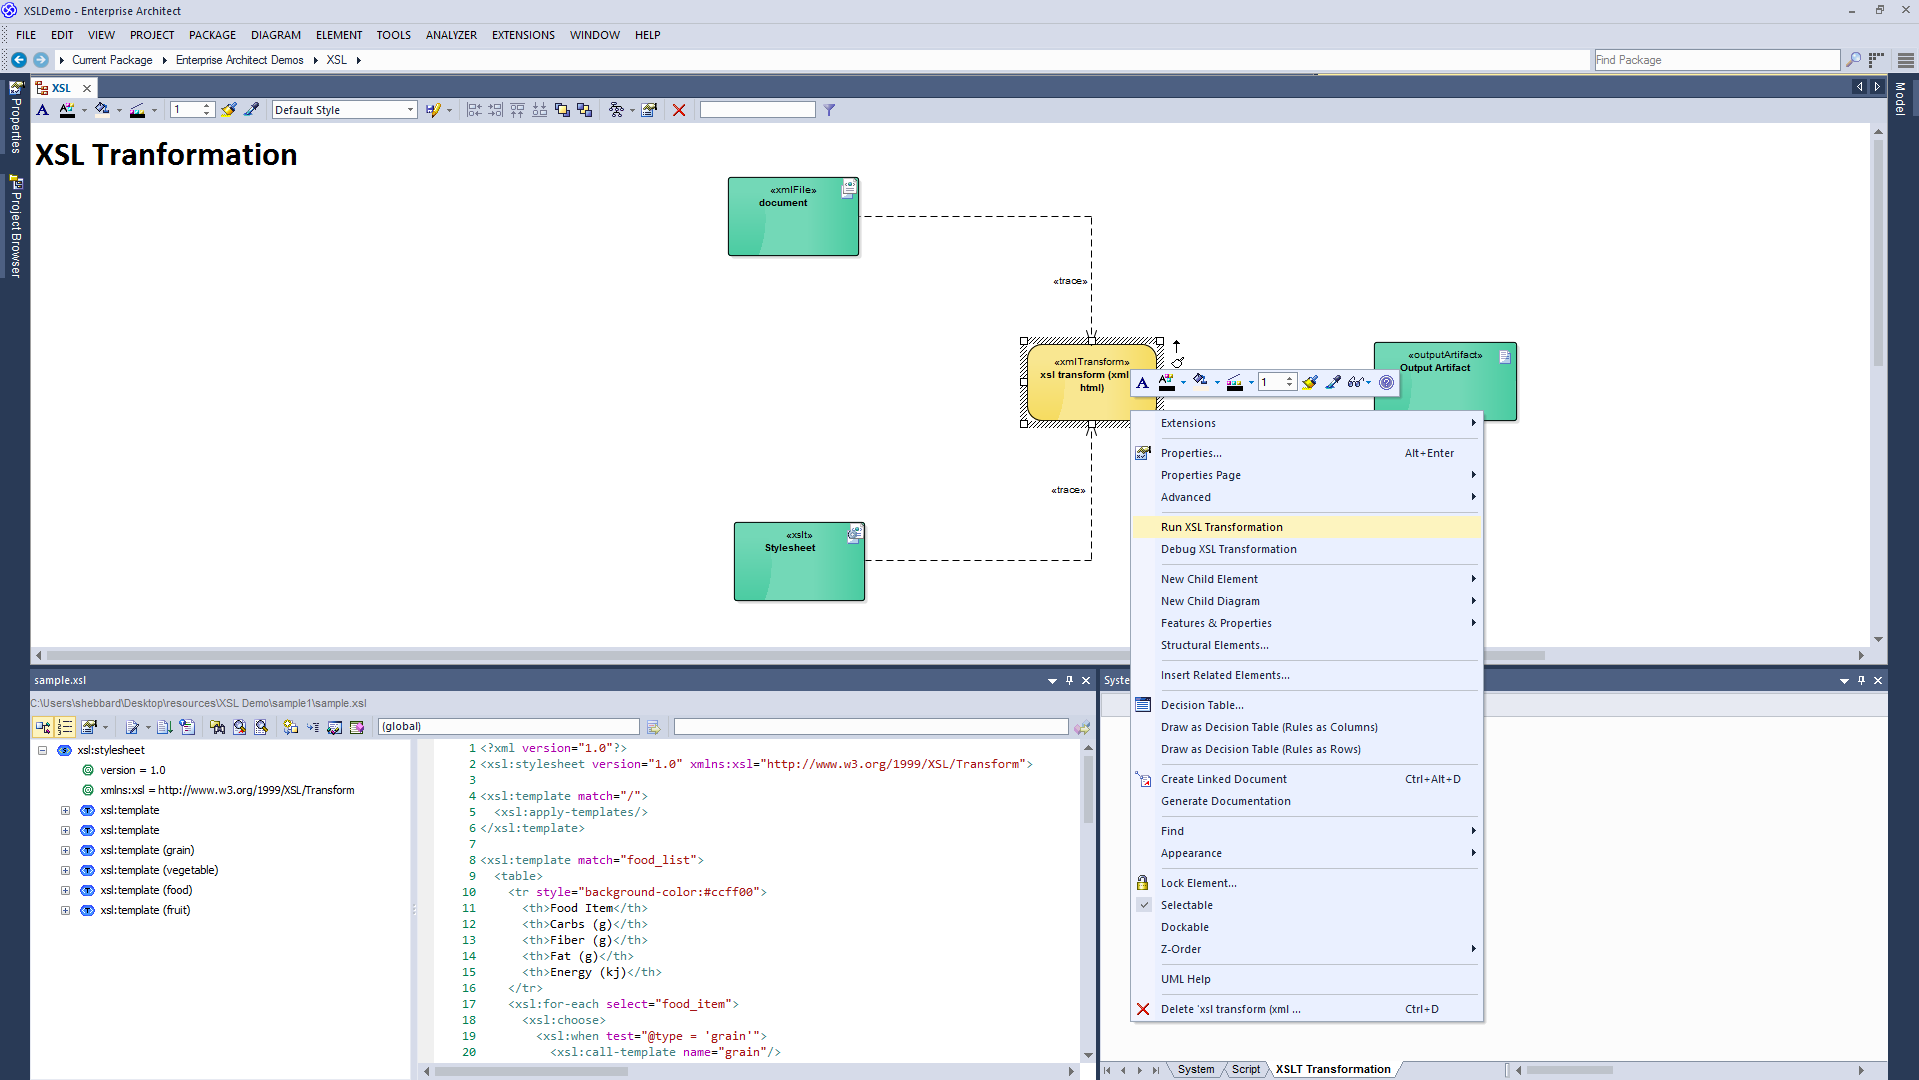The height and width of the screenshot is (1080, 1919).
Task: Click the style eyedropper in the diagram toolbar
Action: point(252,110)
